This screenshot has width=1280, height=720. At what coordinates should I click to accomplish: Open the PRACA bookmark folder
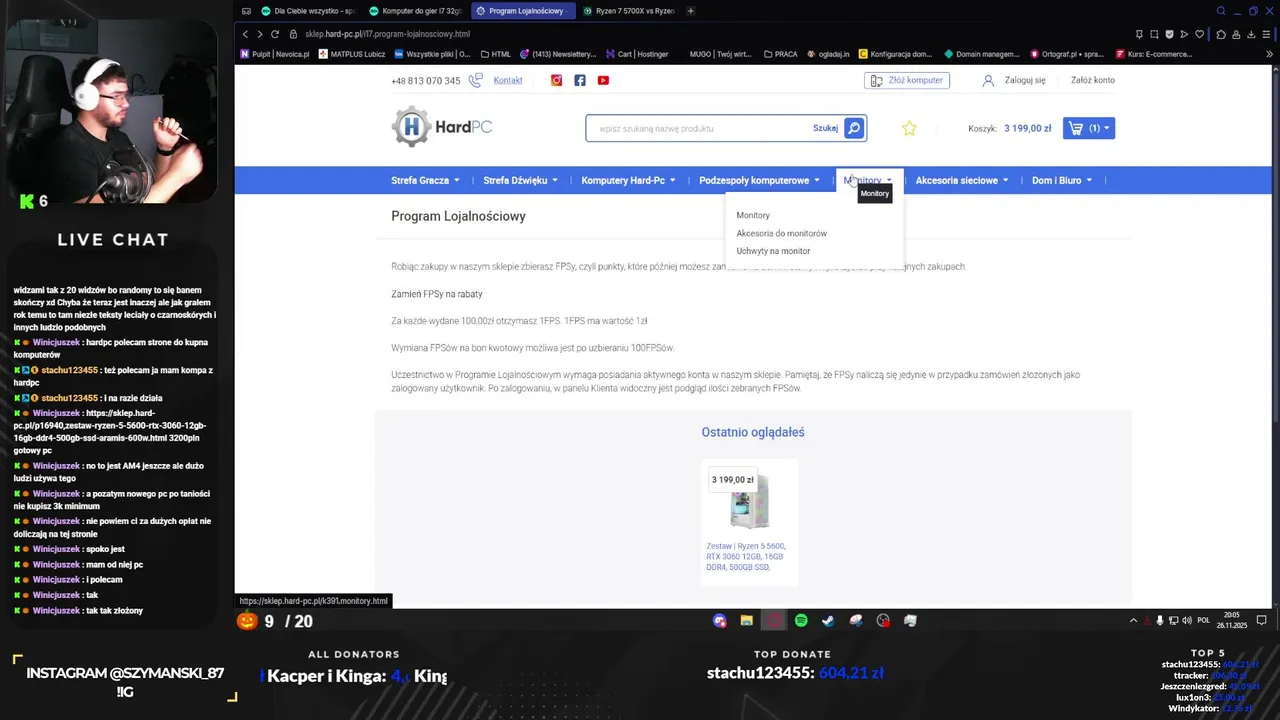(780, 54)
